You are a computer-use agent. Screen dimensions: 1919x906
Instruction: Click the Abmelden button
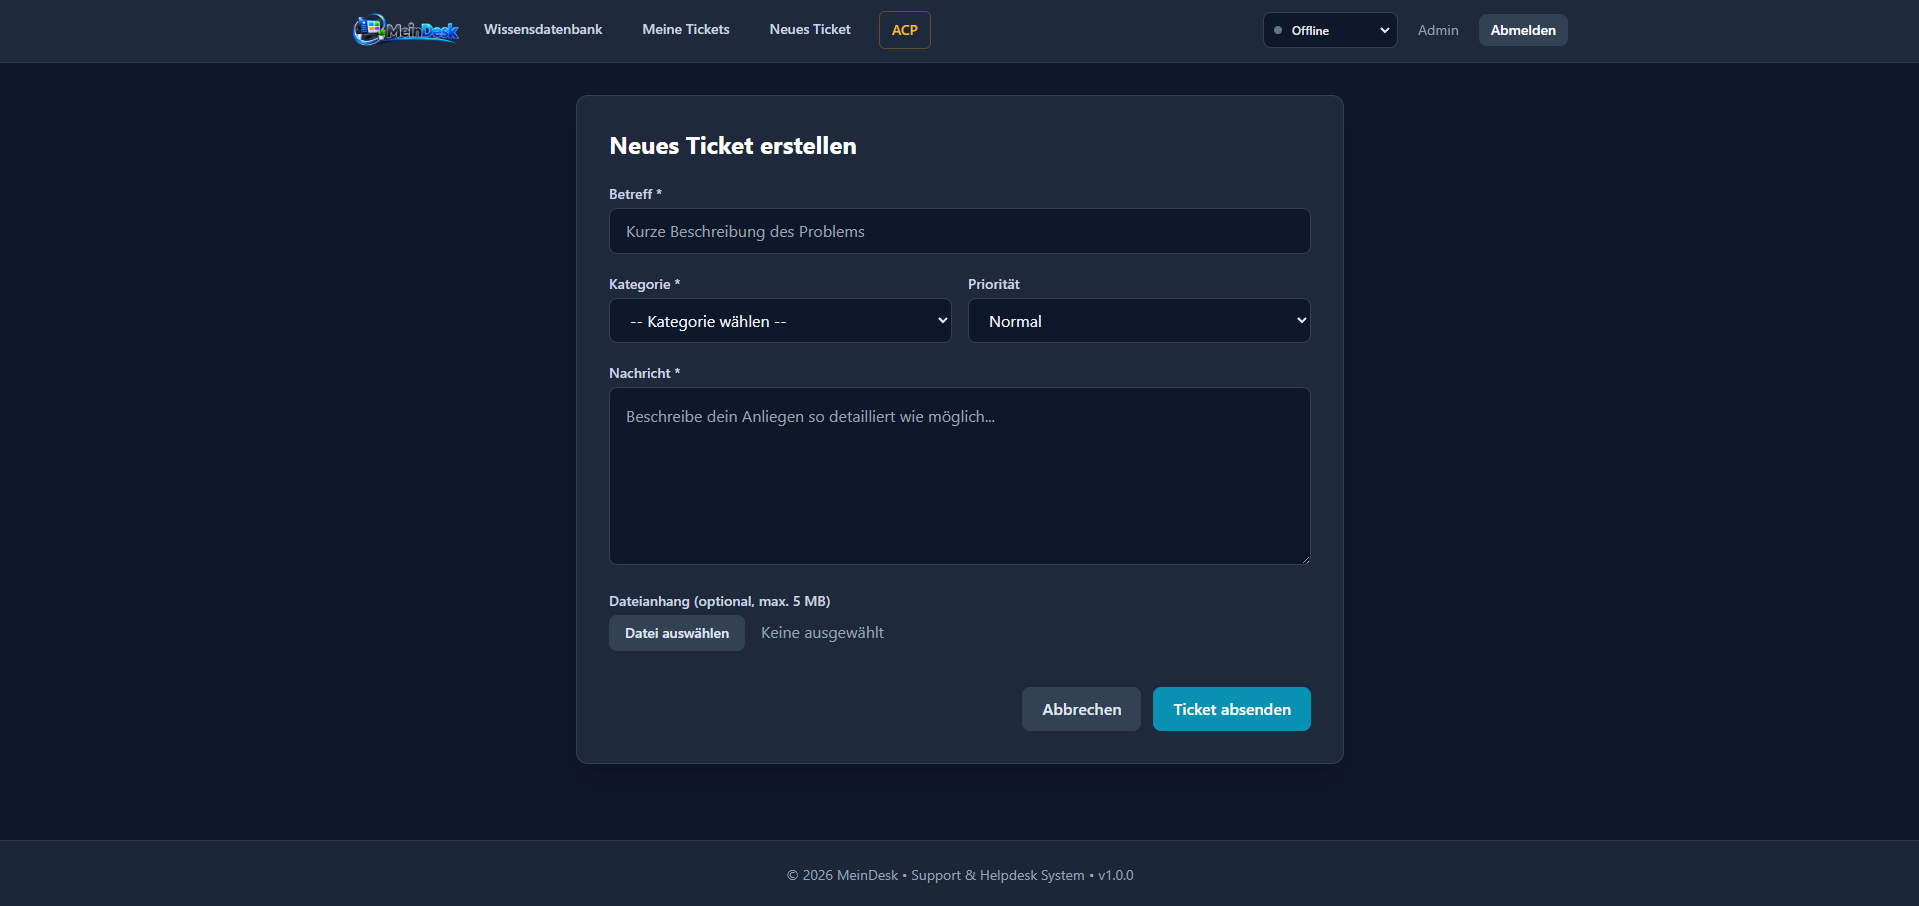click(x=1523, y=30)
